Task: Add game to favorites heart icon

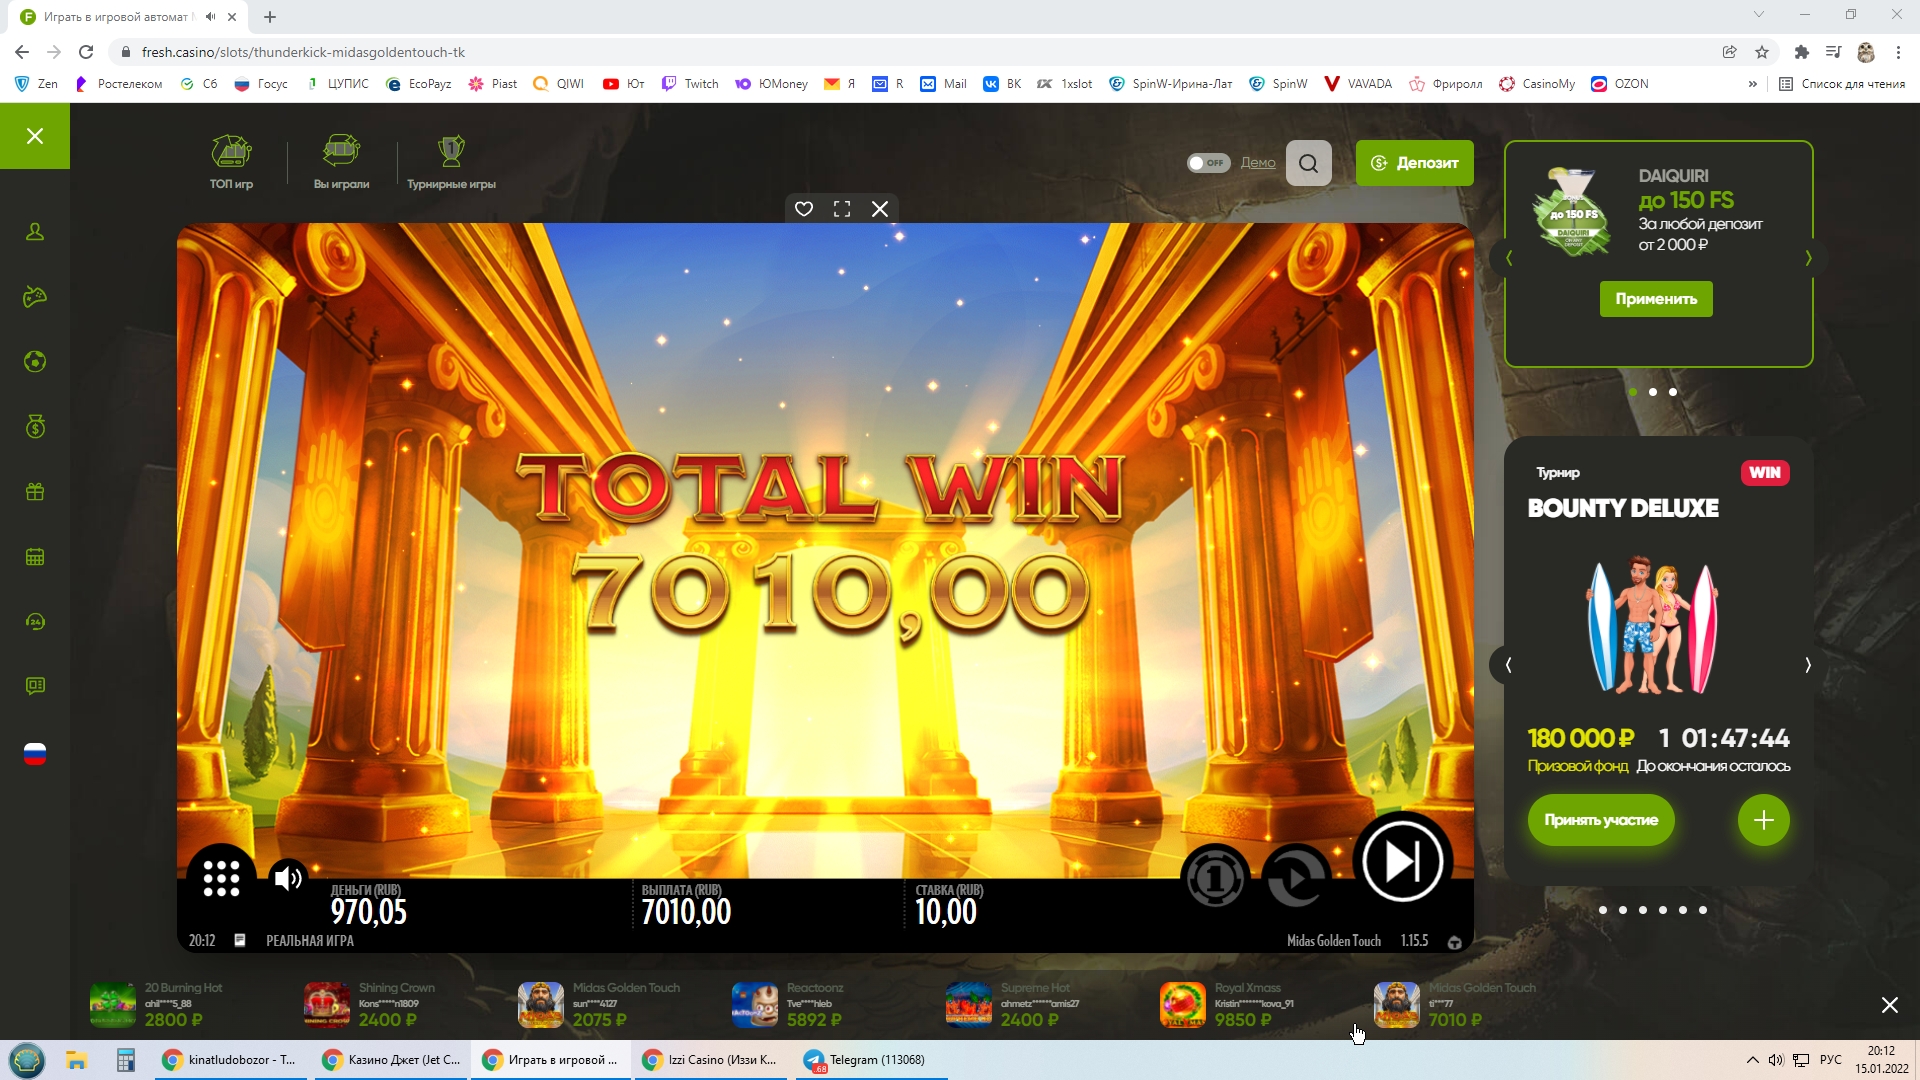Action: 804,209
